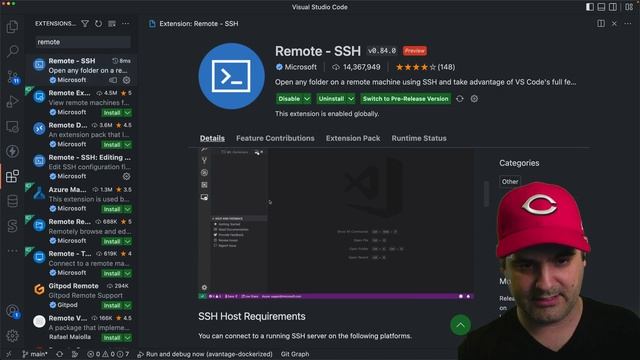Open Run and Debug view

(x=12, y=102)
